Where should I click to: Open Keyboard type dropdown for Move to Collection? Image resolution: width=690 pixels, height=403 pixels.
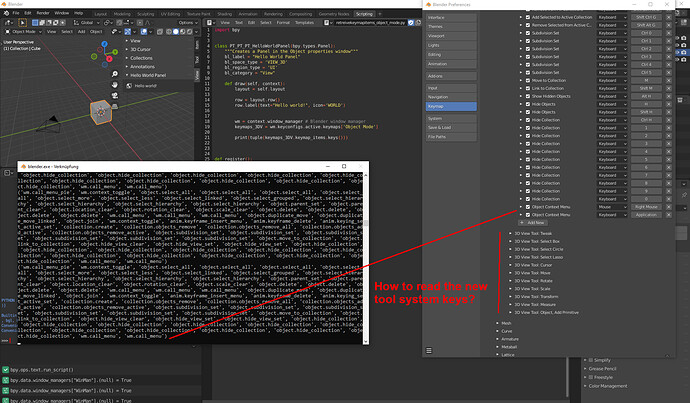tap(612, 81)
